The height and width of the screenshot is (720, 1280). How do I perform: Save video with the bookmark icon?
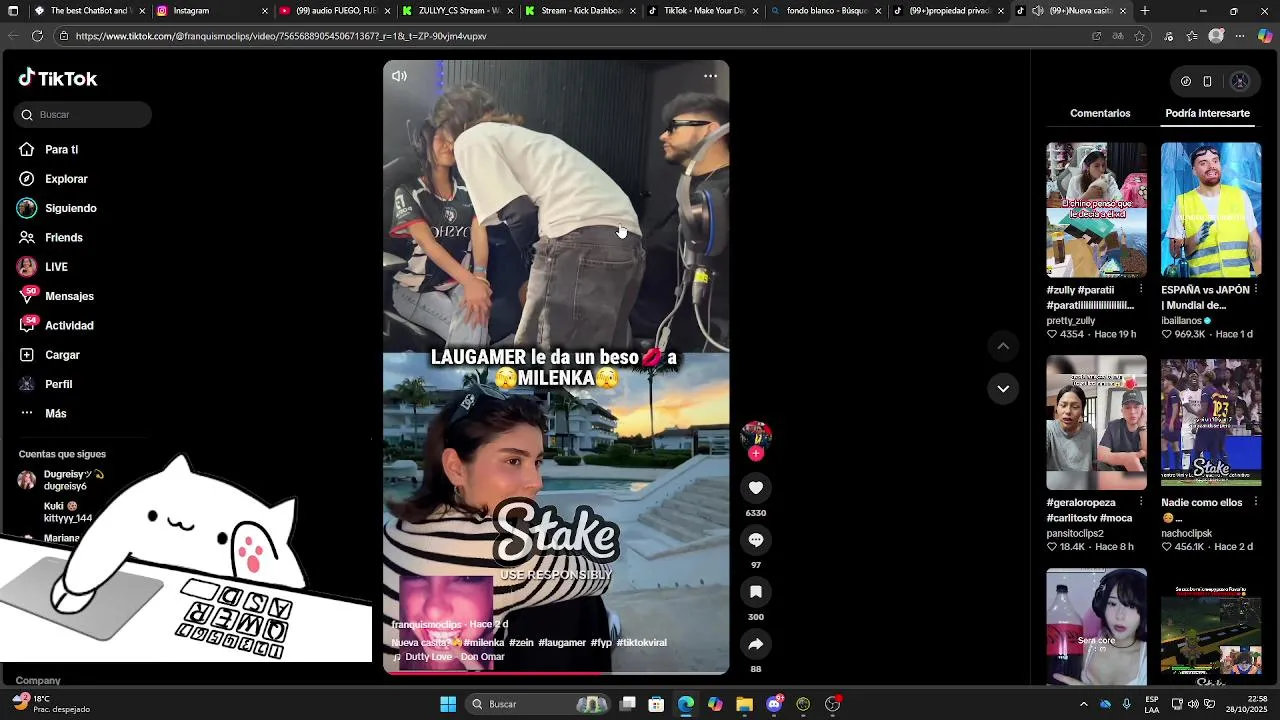(x=756, y=592)
